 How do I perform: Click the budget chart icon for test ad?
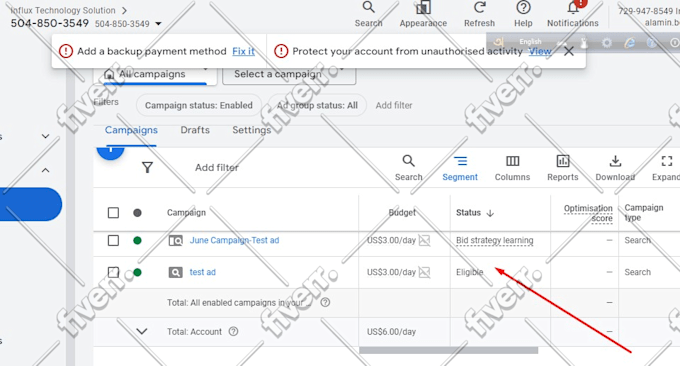[x=425, y=272]
